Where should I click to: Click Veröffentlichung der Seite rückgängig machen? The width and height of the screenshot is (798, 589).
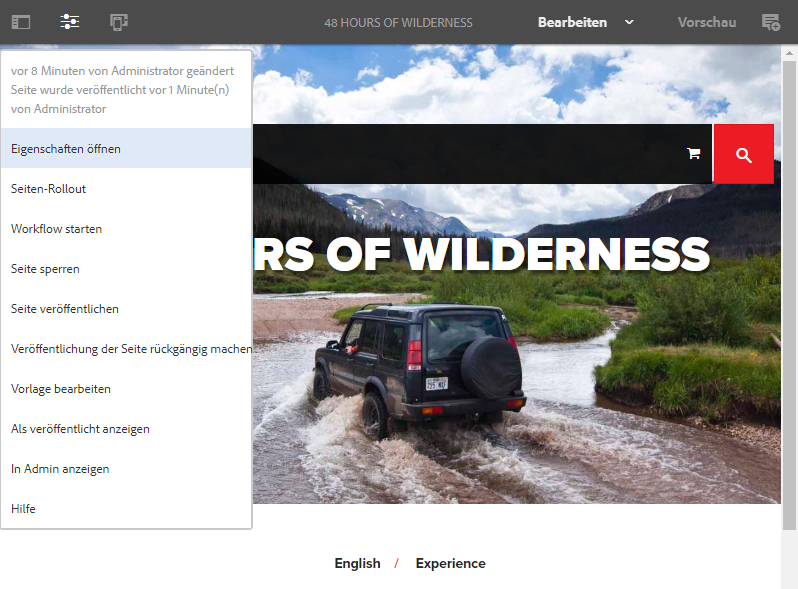click(x=126, y=349)
